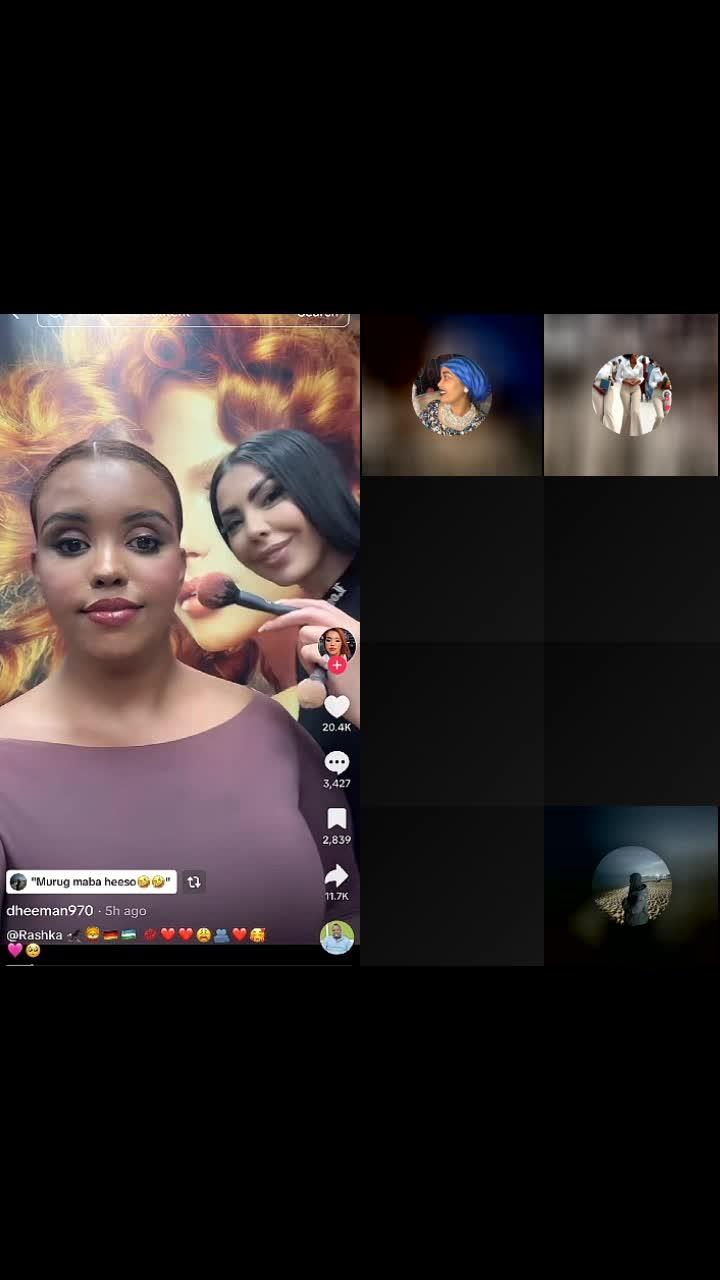Like the video with the heart icon
Viewport: 720px width, 1280px height.
pos(337,707)
